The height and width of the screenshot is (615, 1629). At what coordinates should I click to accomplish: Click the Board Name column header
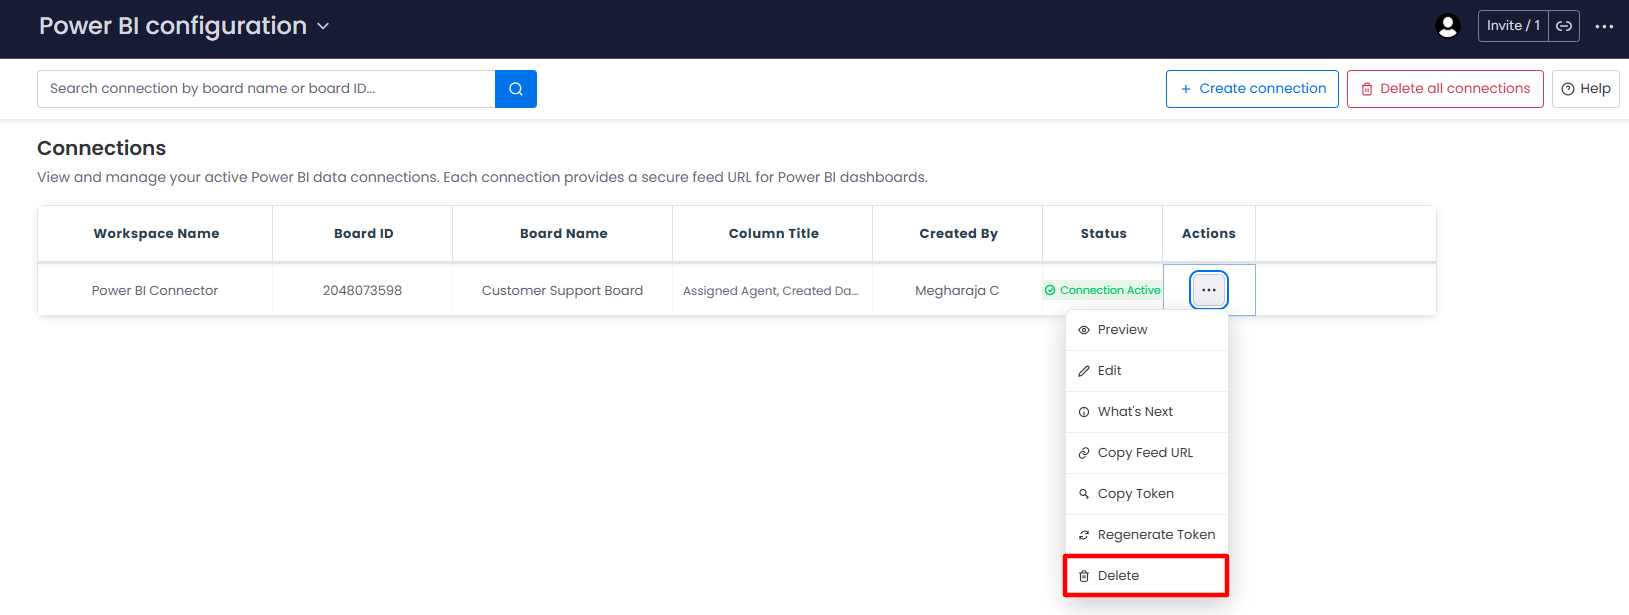[563, 234]
